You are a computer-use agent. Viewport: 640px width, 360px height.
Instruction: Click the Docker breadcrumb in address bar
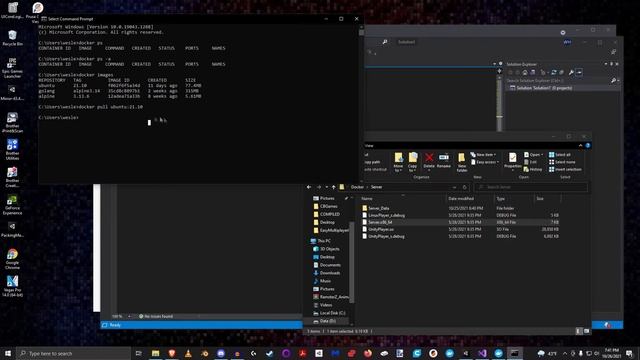pyautogui.click(x=357, y=187)
